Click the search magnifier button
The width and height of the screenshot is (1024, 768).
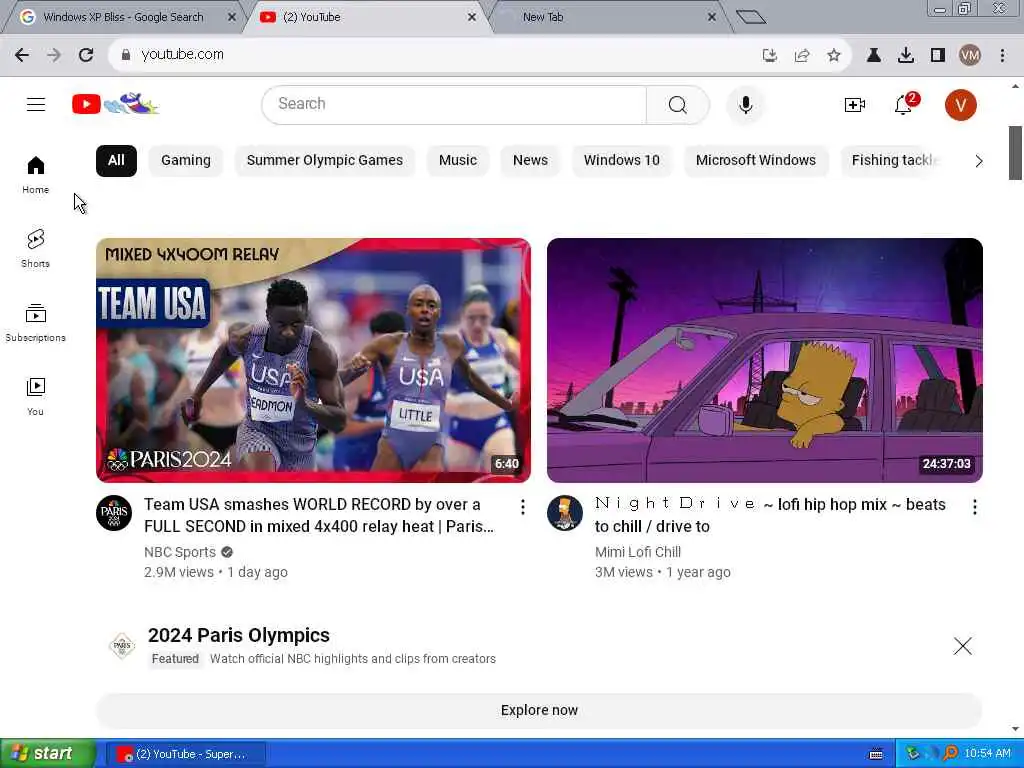(x=677, y=104)
